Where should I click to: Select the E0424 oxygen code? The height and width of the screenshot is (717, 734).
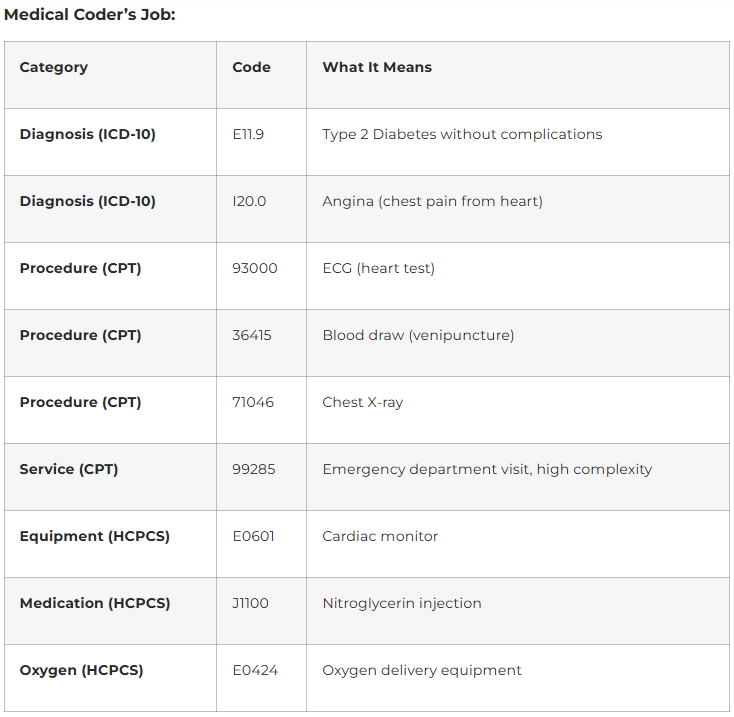click(x=255, y=670)
